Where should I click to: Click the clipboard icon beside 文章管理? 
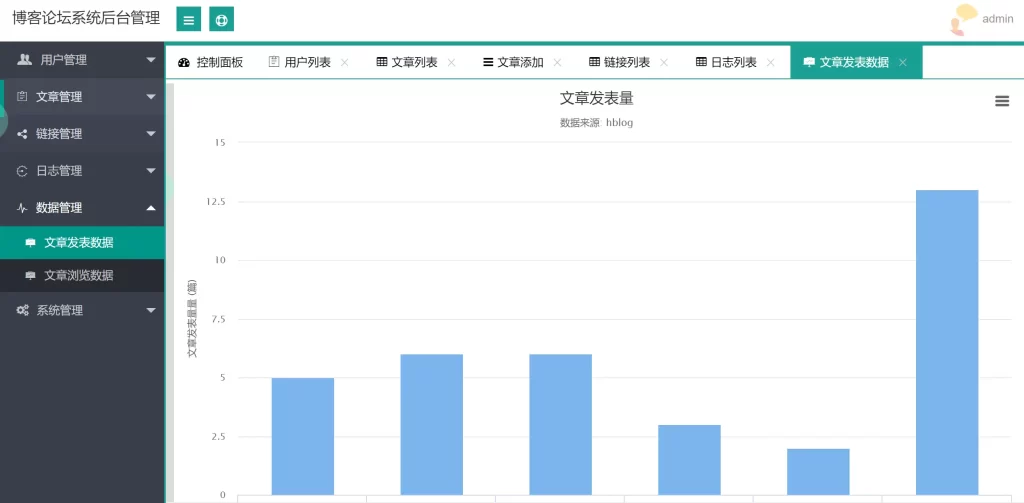tap(22, 97)
